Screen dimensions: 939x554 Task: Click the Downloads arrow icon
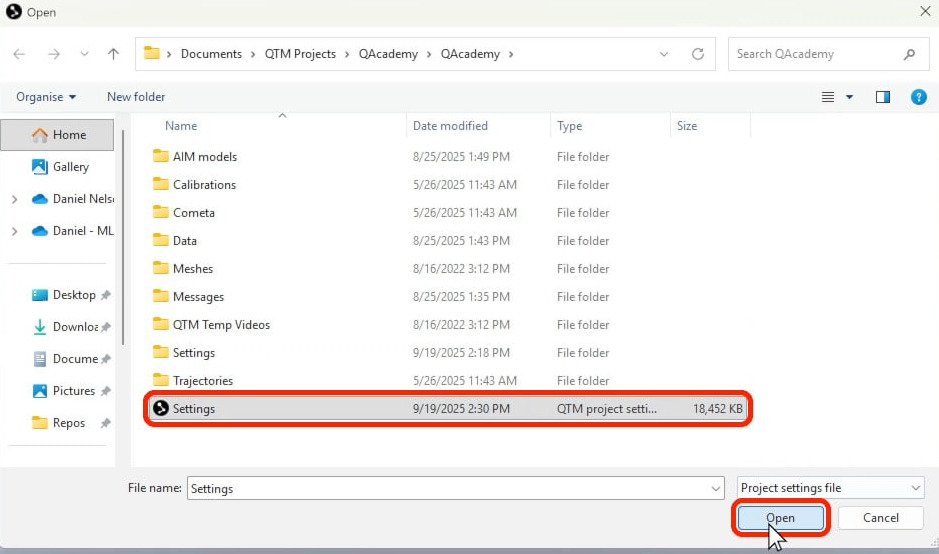tap(40, 326)
